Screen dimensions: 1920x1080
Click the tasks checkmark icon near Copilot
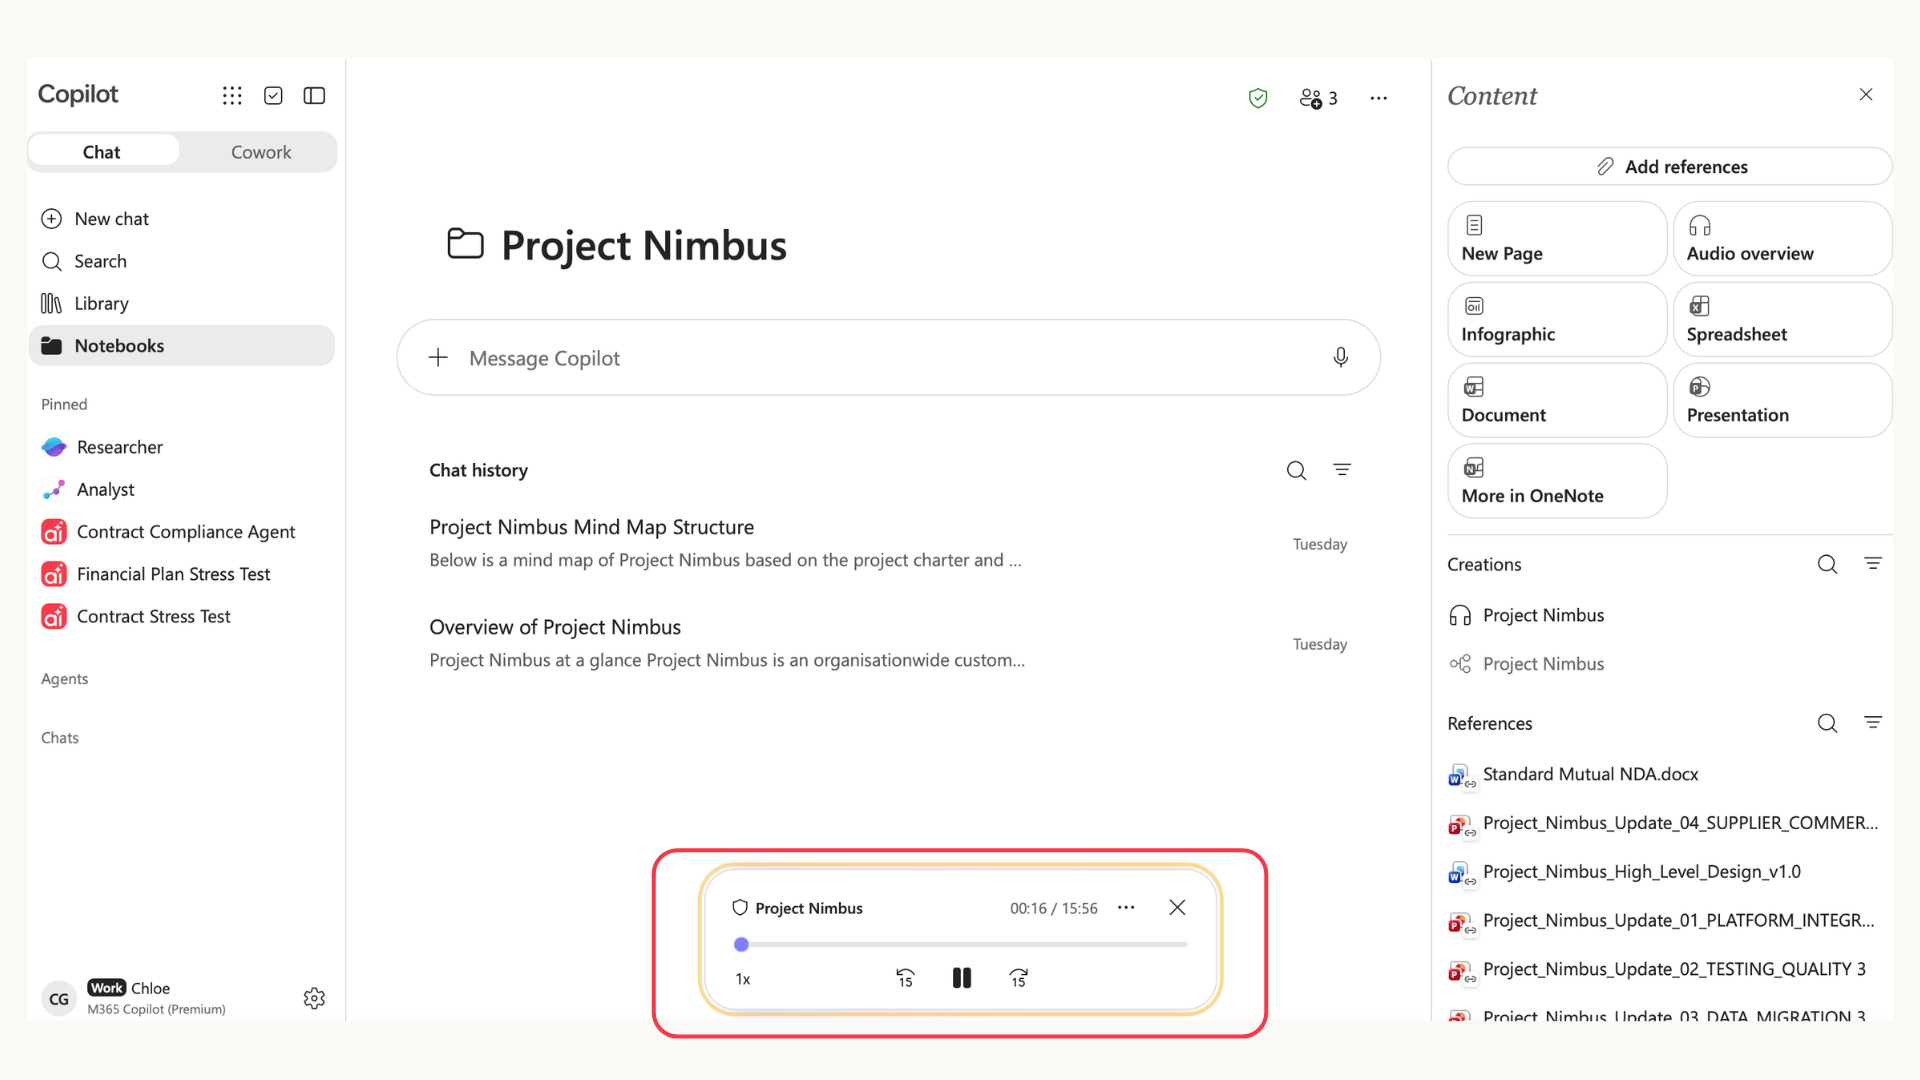pos(273,95)
